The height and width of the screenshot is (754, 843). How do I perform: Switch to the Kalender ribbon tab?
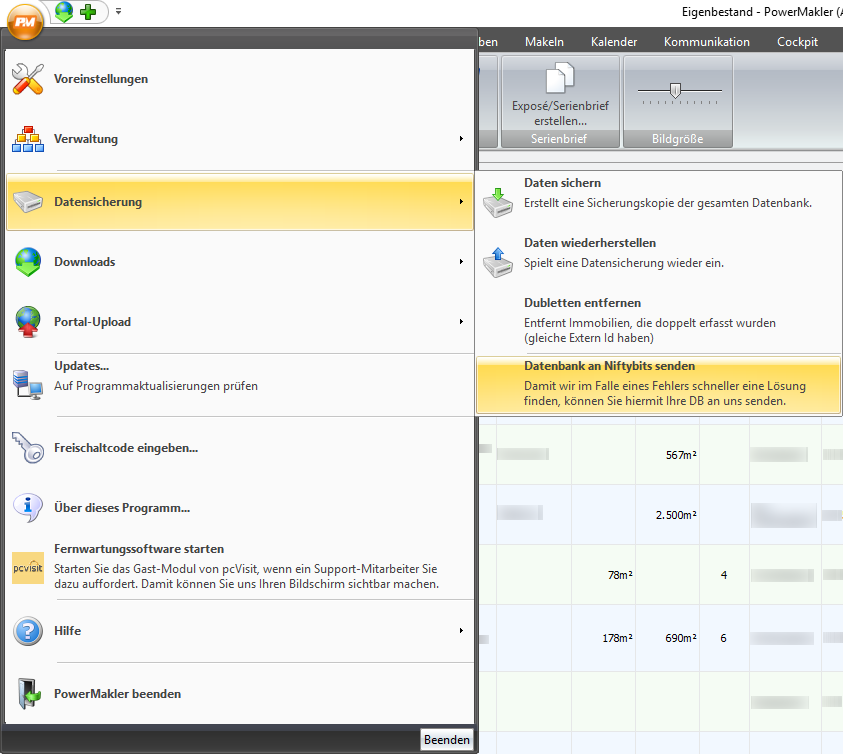613,42
